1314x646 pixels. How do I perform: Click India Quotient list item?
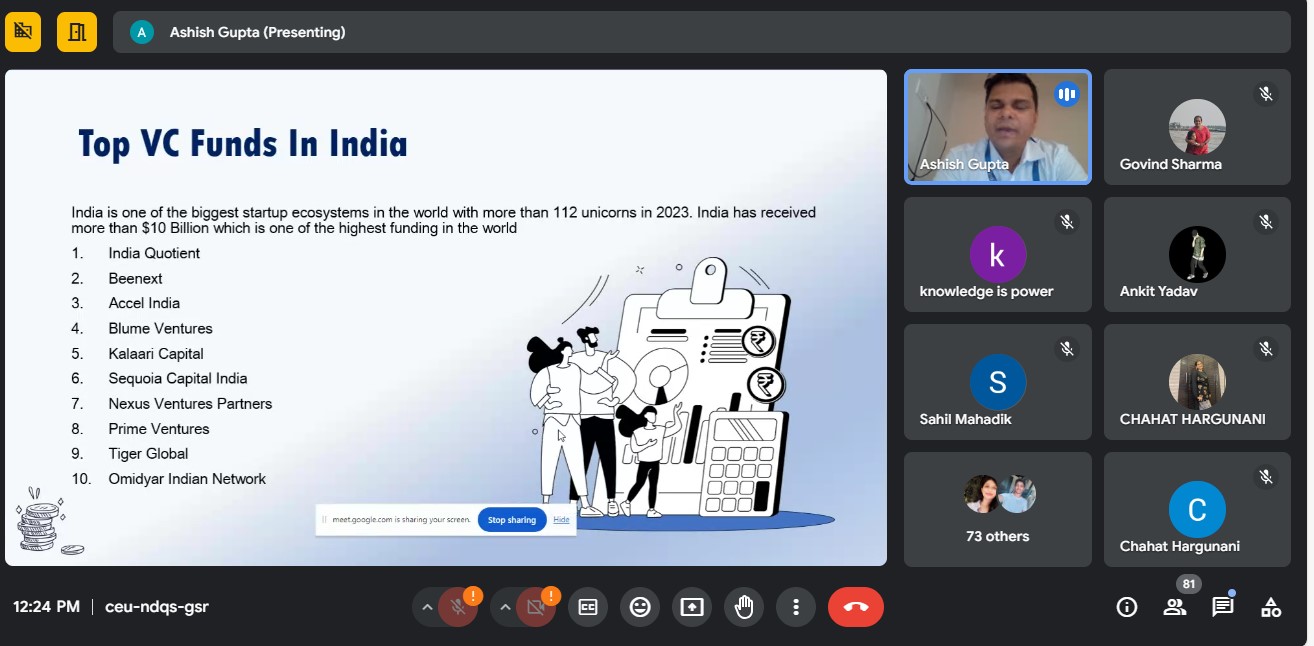[x=154, y=253]
